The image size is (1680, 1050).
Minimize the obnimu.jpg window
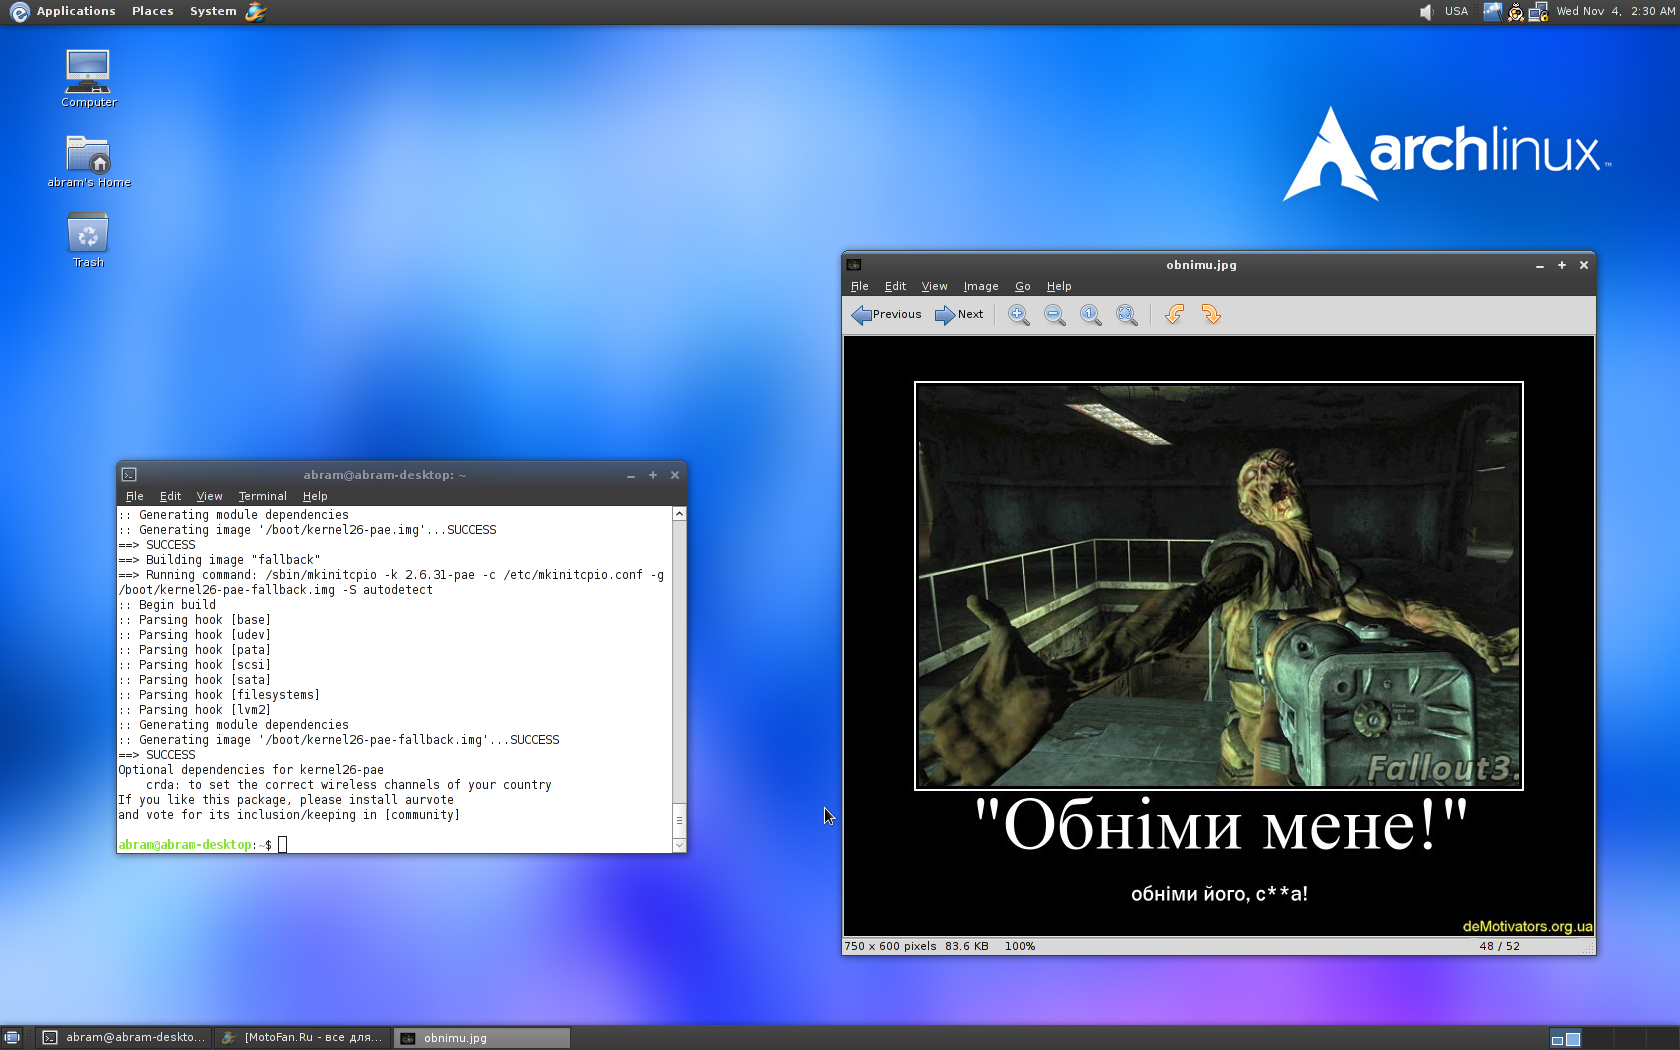1540,265
